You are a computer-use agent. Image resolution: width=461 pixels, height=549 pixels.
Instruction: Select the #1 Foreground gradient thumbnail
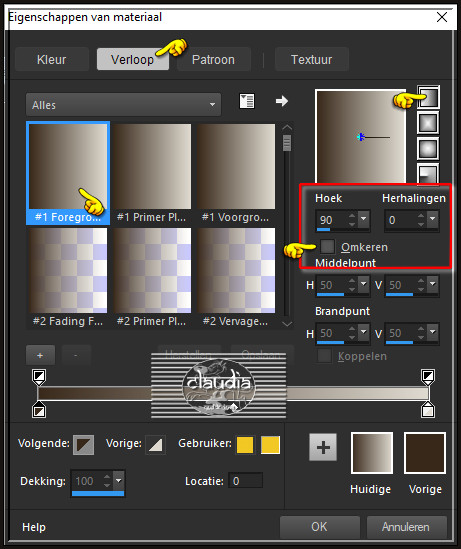pyautogui.click(x=68, y=173)
